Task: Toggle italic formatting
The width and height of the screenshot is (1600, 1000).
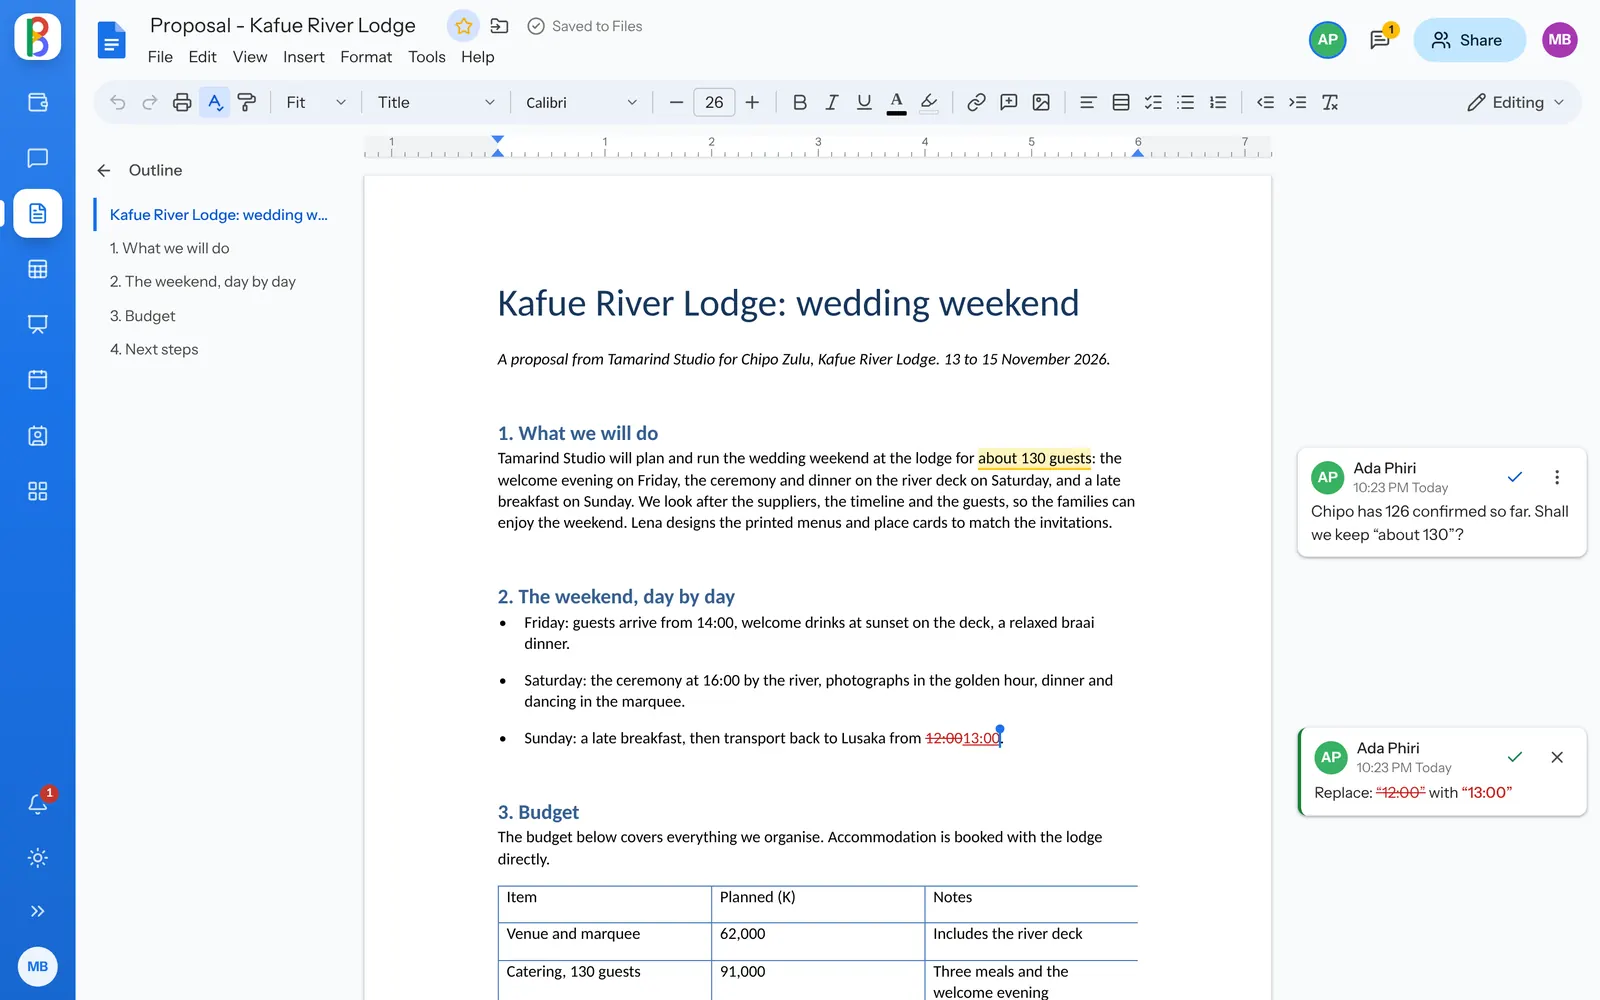Action: point(831,102)
